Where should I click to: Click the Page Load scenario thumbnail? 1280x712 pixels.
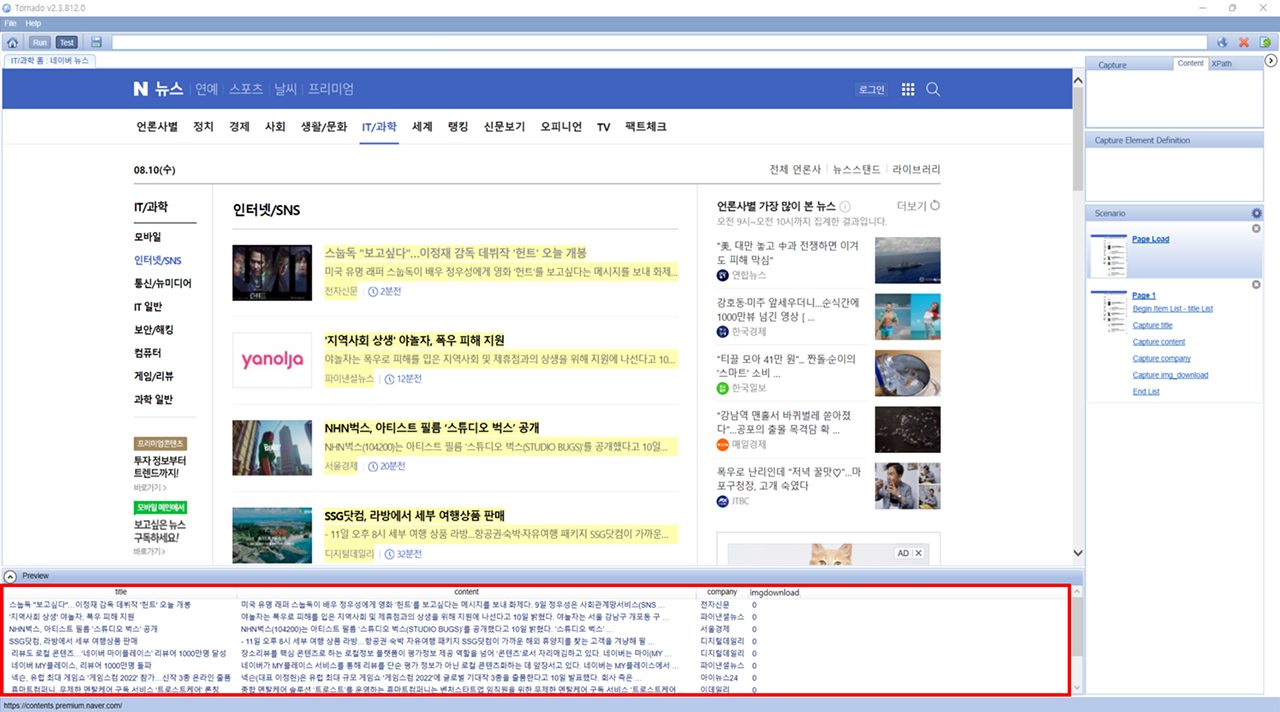[1108, 256]
